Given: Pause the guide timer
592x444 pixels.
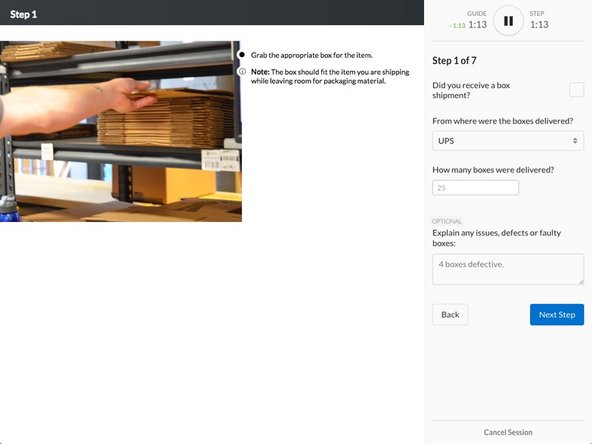Looking at the screenshot, I should (508, 21).
